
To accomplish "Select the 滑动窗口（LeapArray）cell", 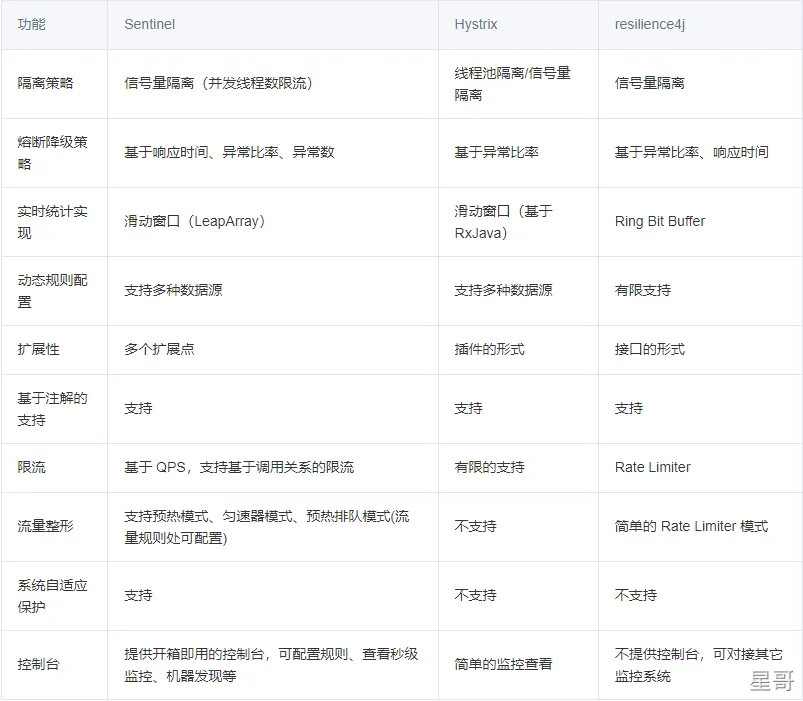I will coord(197,221).
